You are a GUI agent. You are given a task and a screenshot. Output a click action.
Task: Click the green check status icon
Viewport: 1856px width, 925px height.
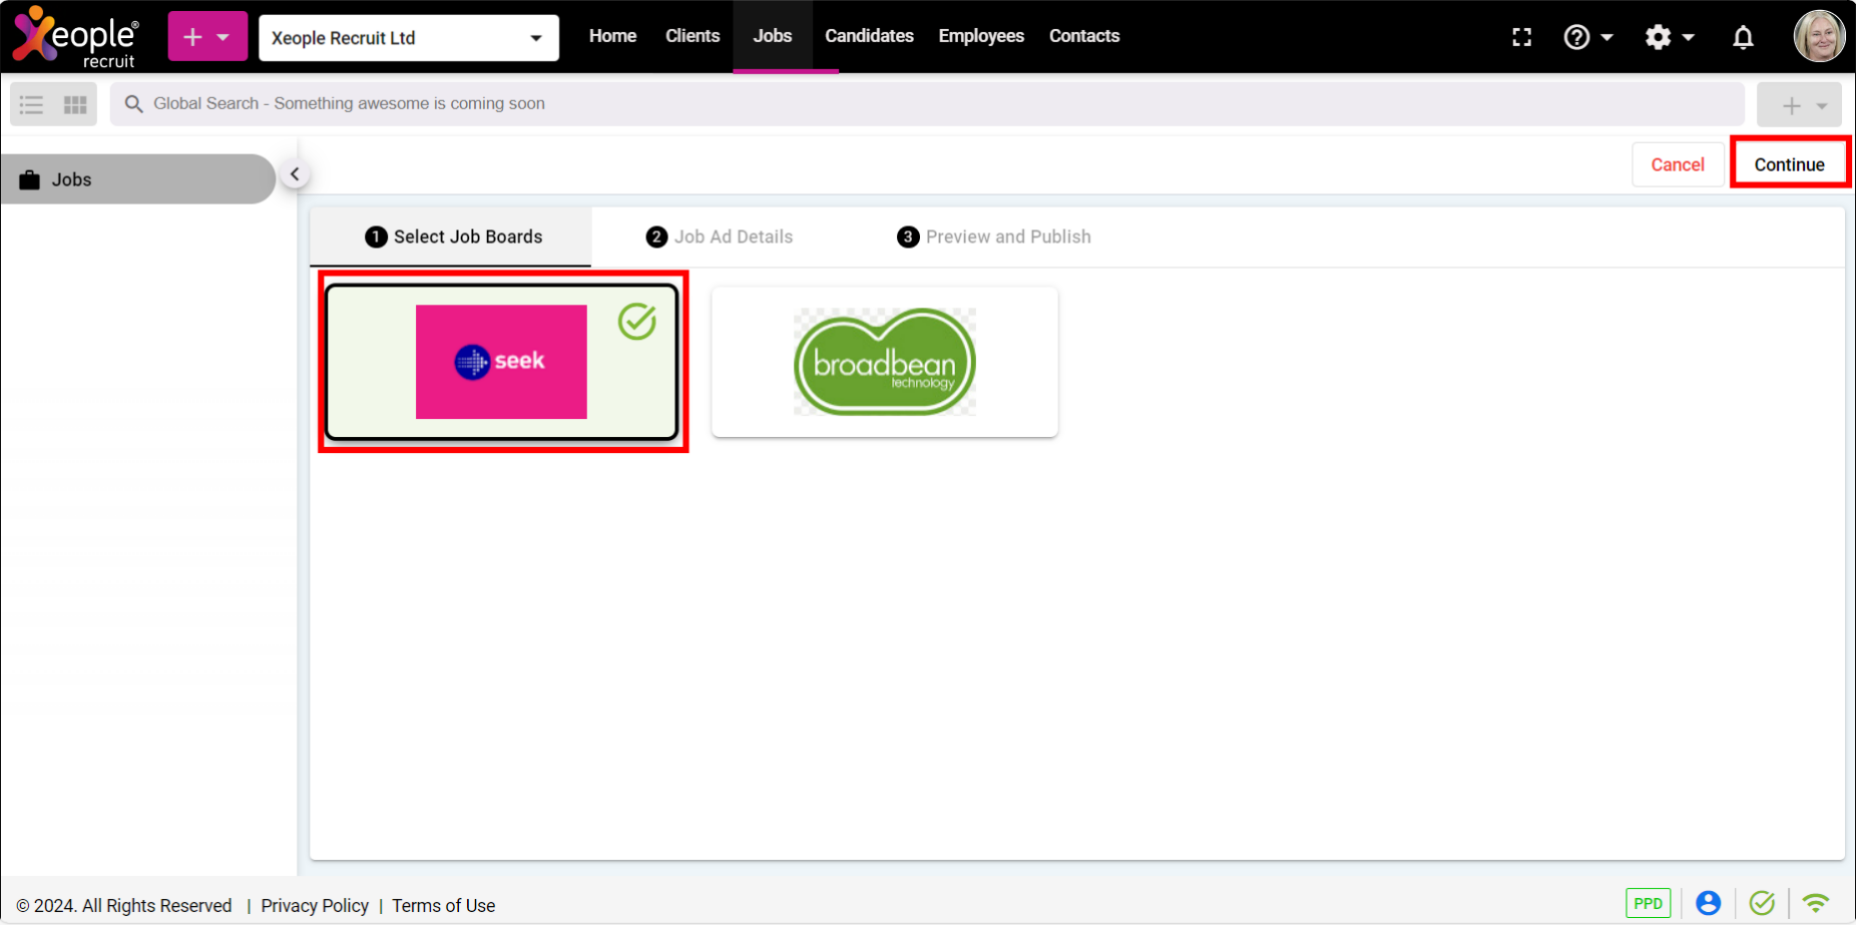1762,904
